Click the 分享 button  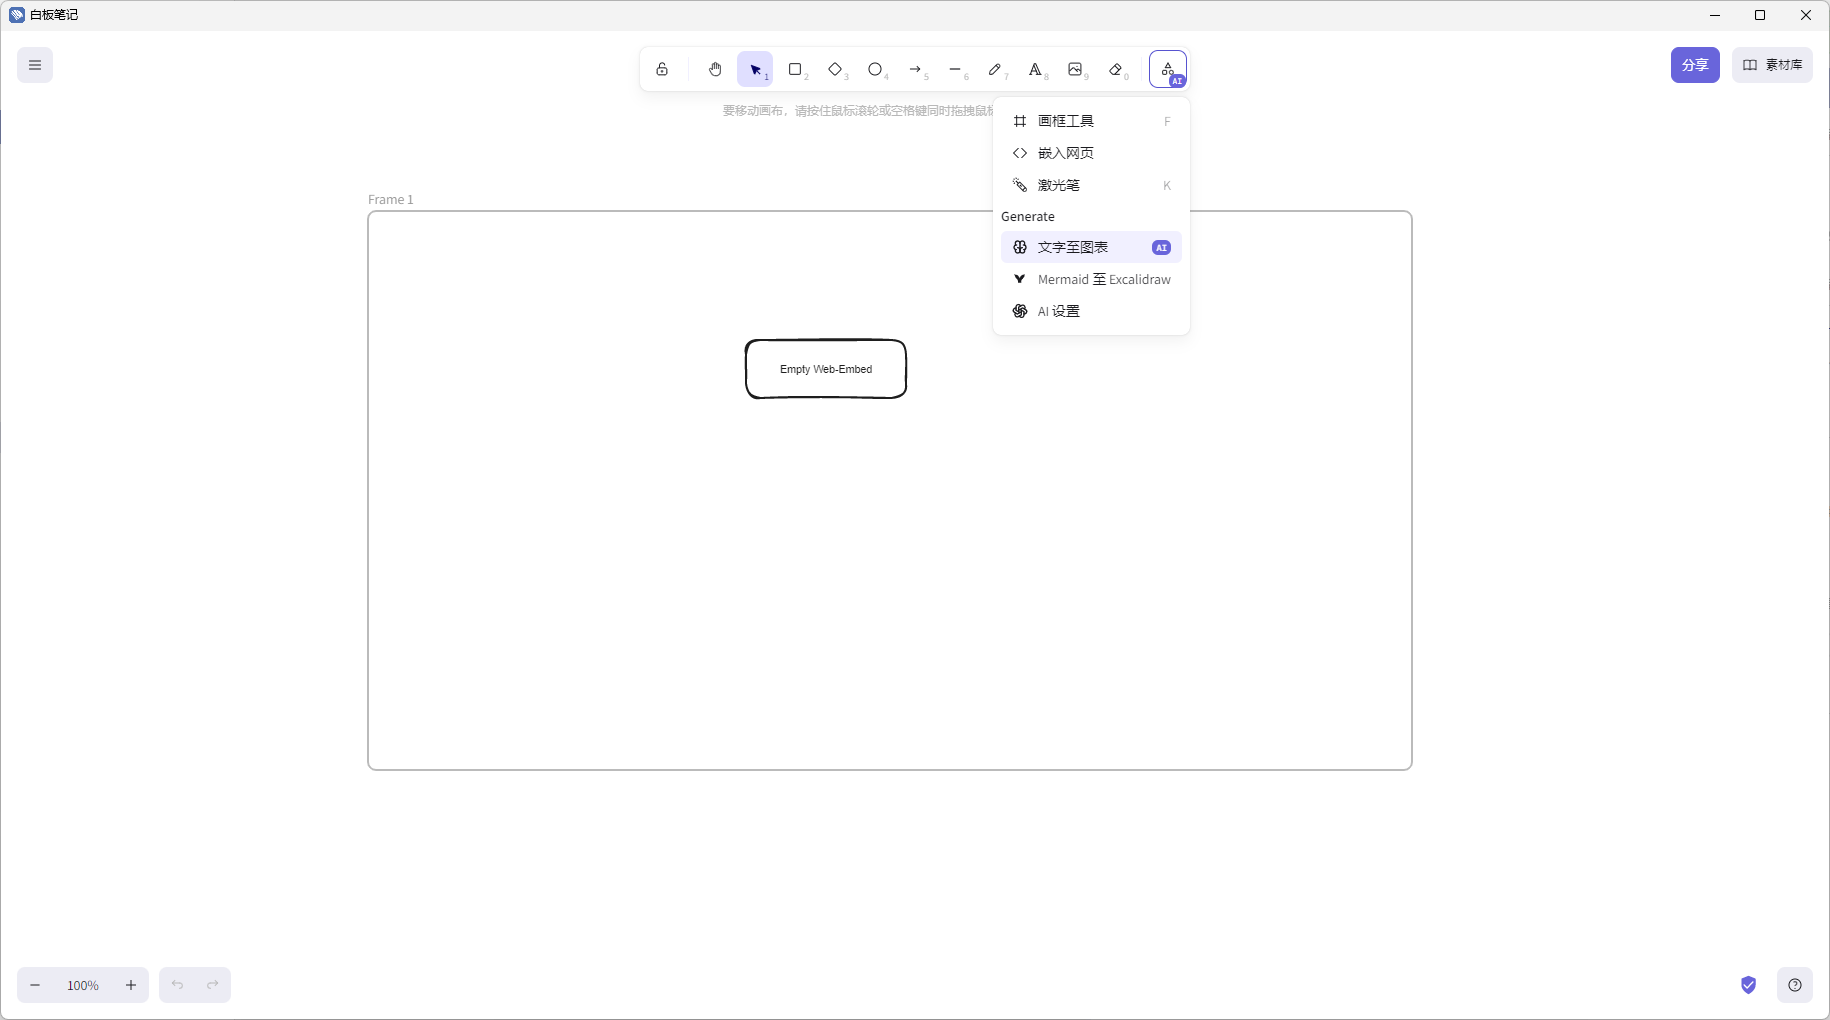point(1695,65)
